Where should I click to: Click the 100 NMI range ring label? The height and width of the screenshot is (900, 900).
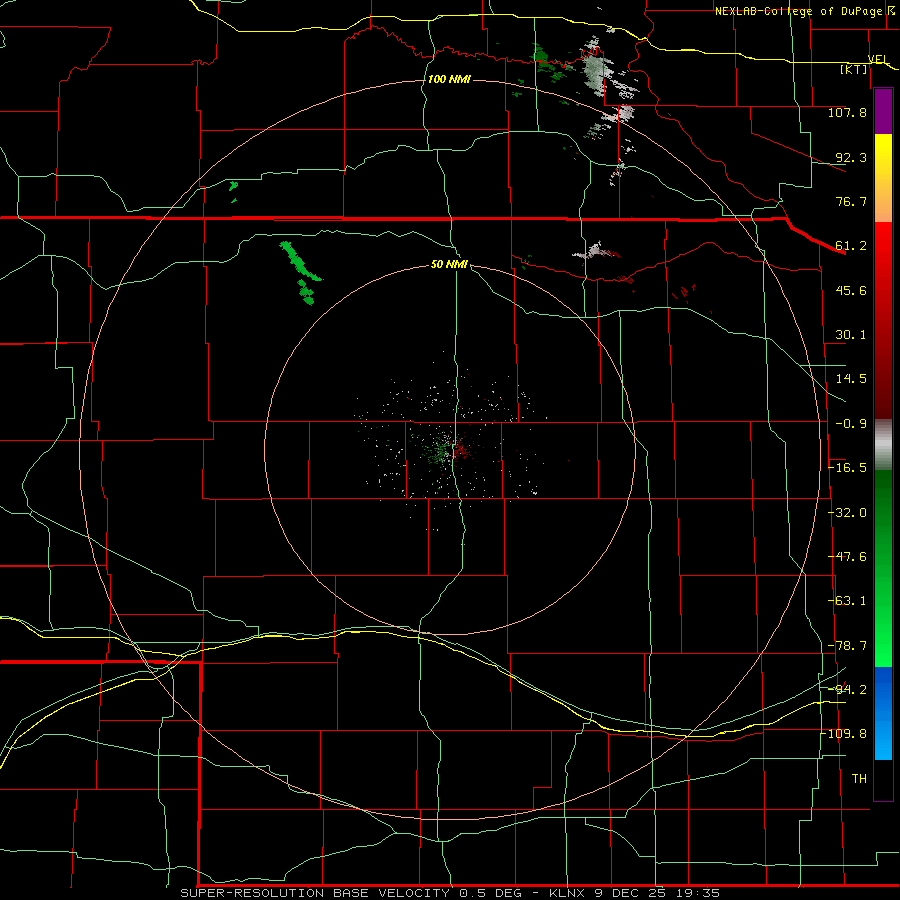pos(449,79)
